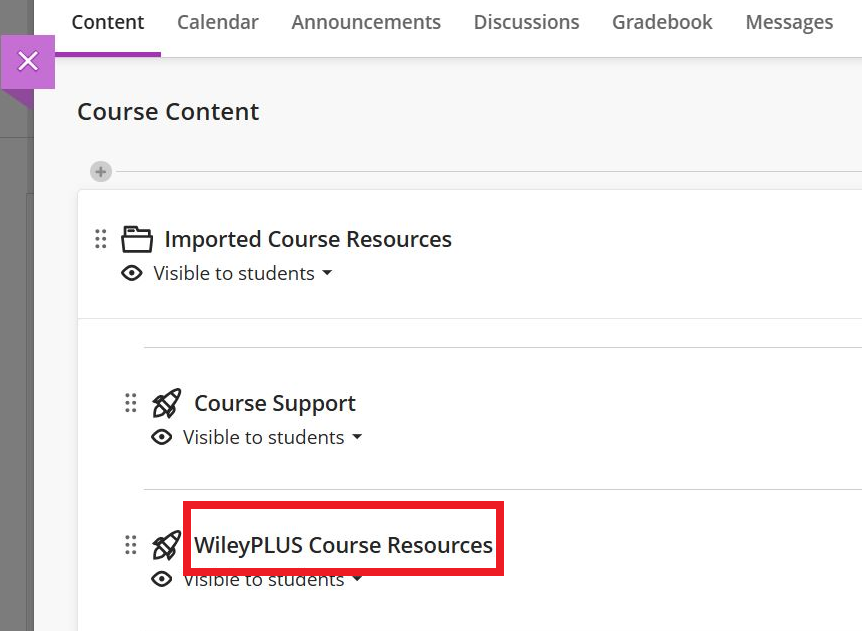
Task: Close the course panel with purple X
Action: [27, 61]
